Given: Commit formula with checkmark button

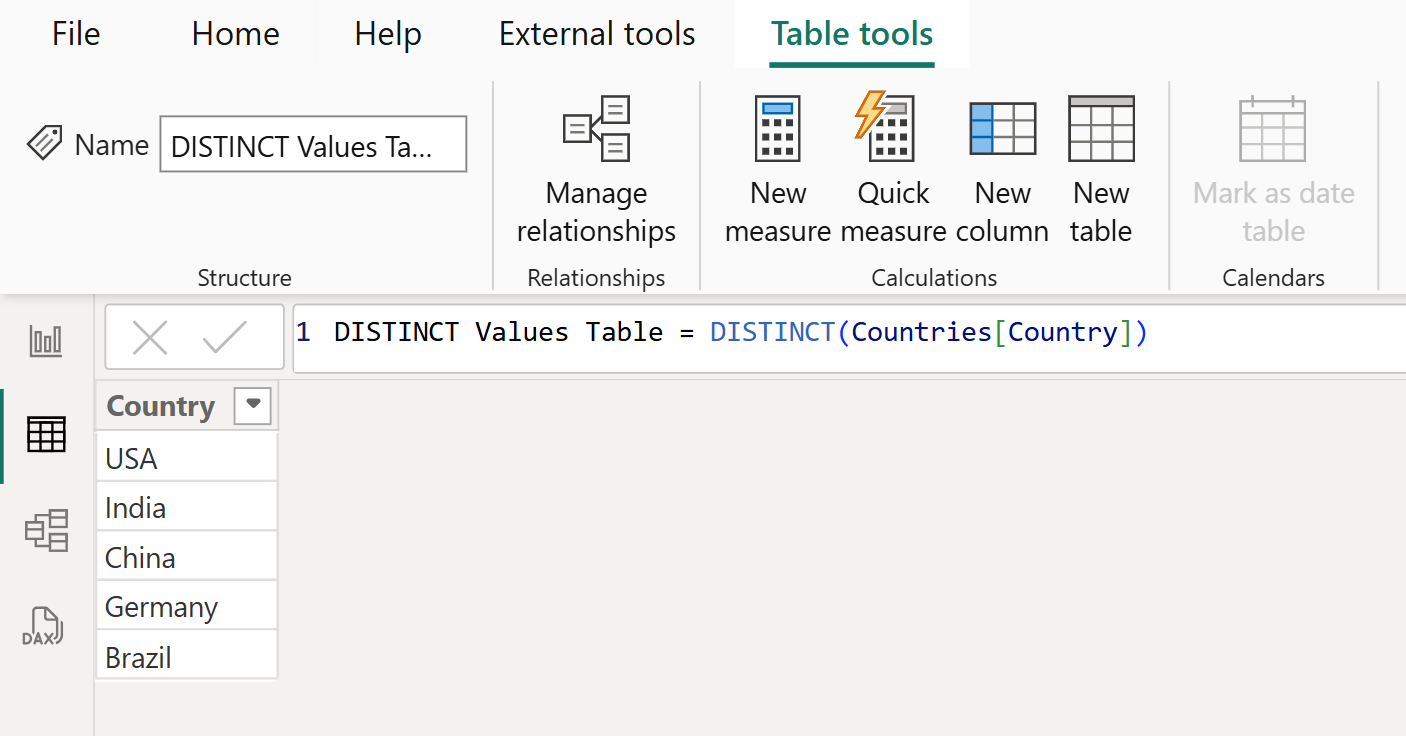Looking at the screenshot, I should click(224, 338).
